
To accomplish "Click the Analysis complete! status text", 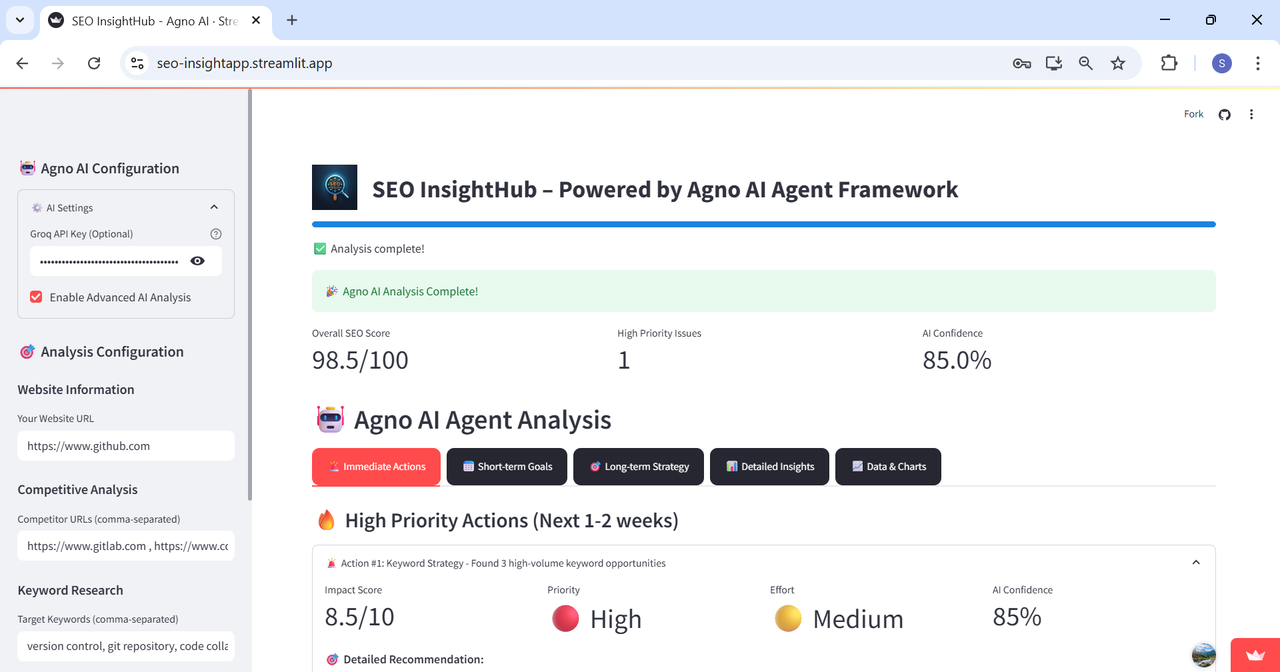I will point(378,249).
